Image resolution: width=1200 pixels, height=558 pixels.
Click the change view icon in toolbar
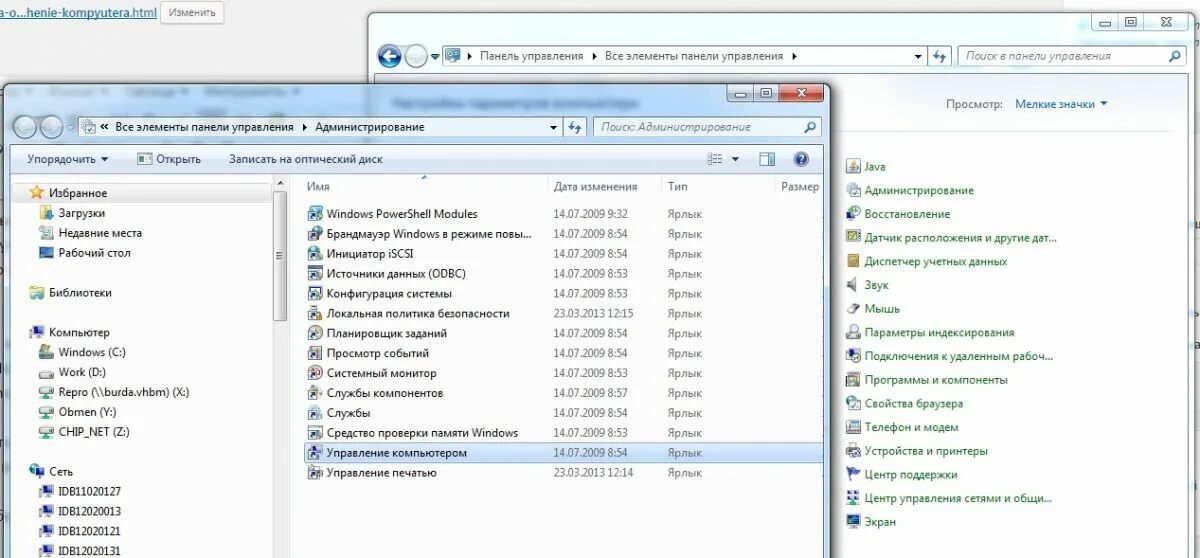click(715, 159)
